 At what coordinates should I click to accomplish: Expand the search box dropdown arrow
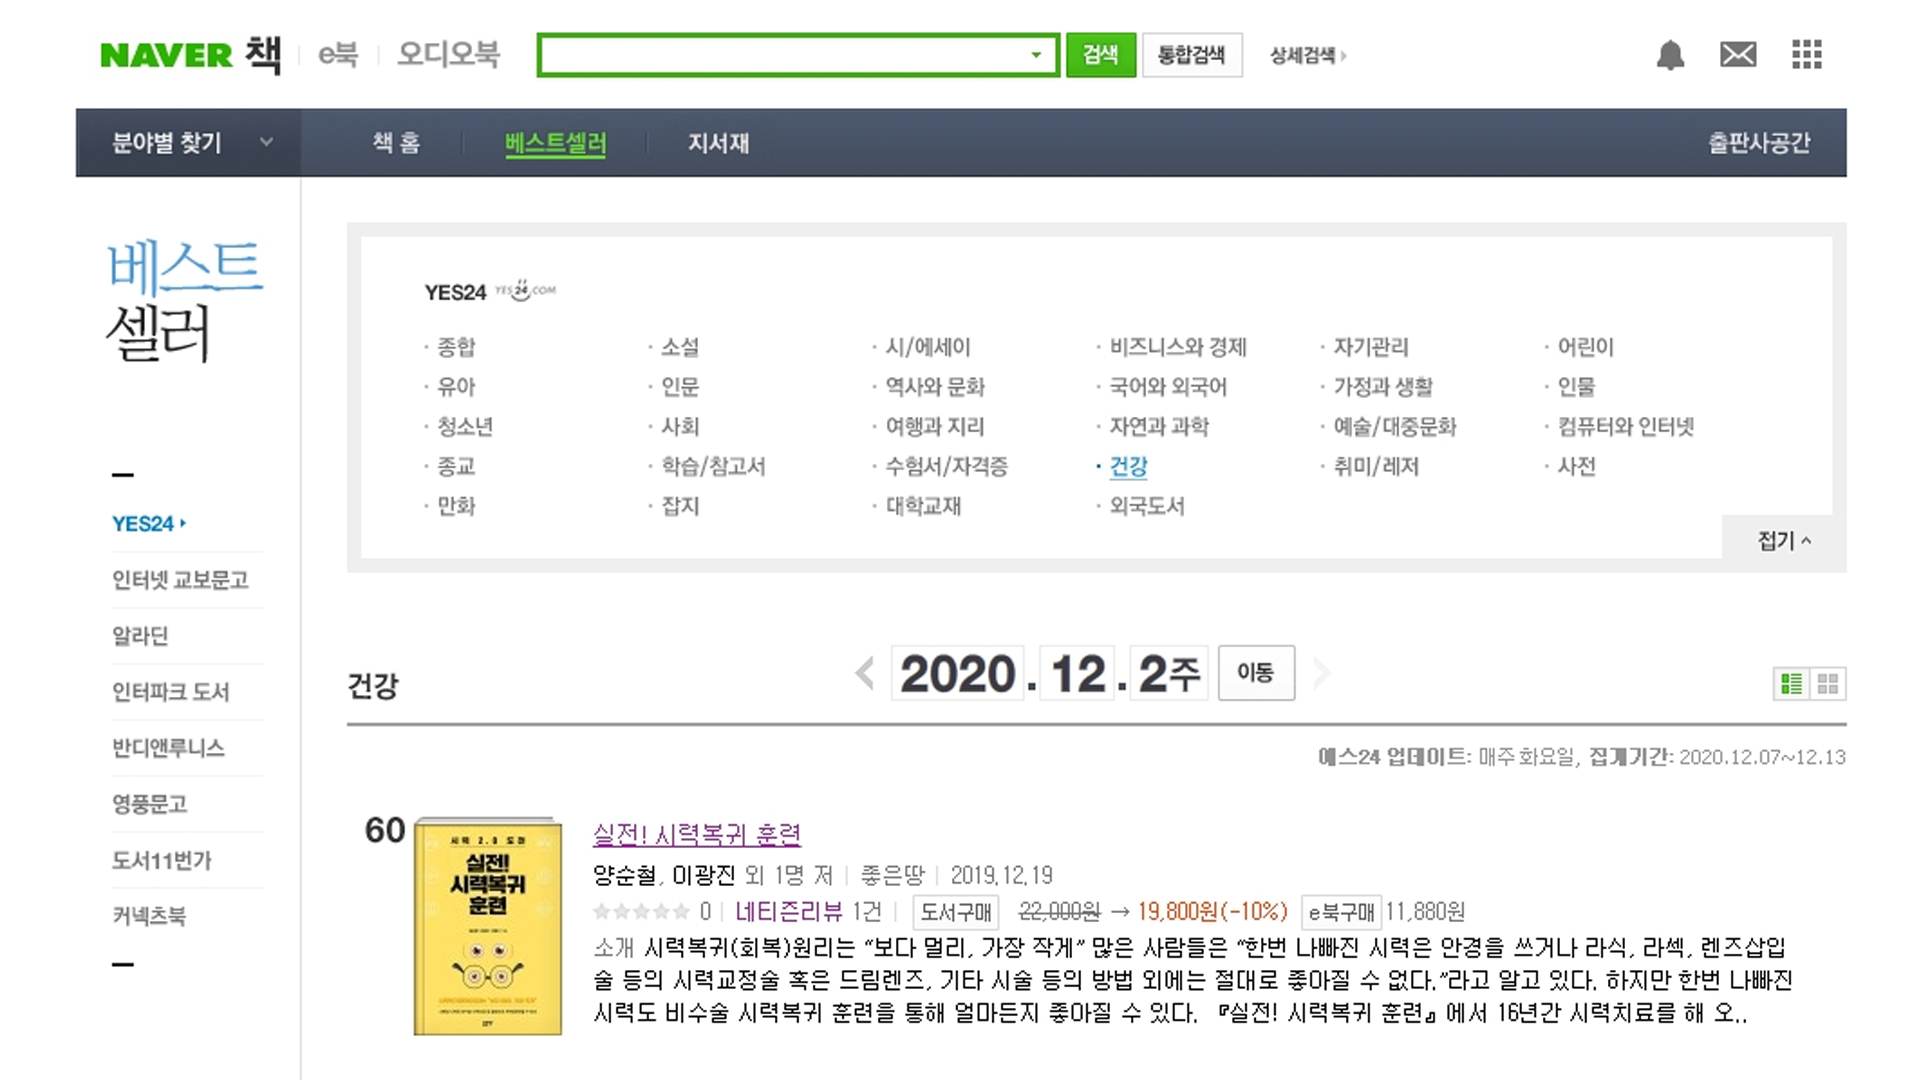(x=1036, y=55)
